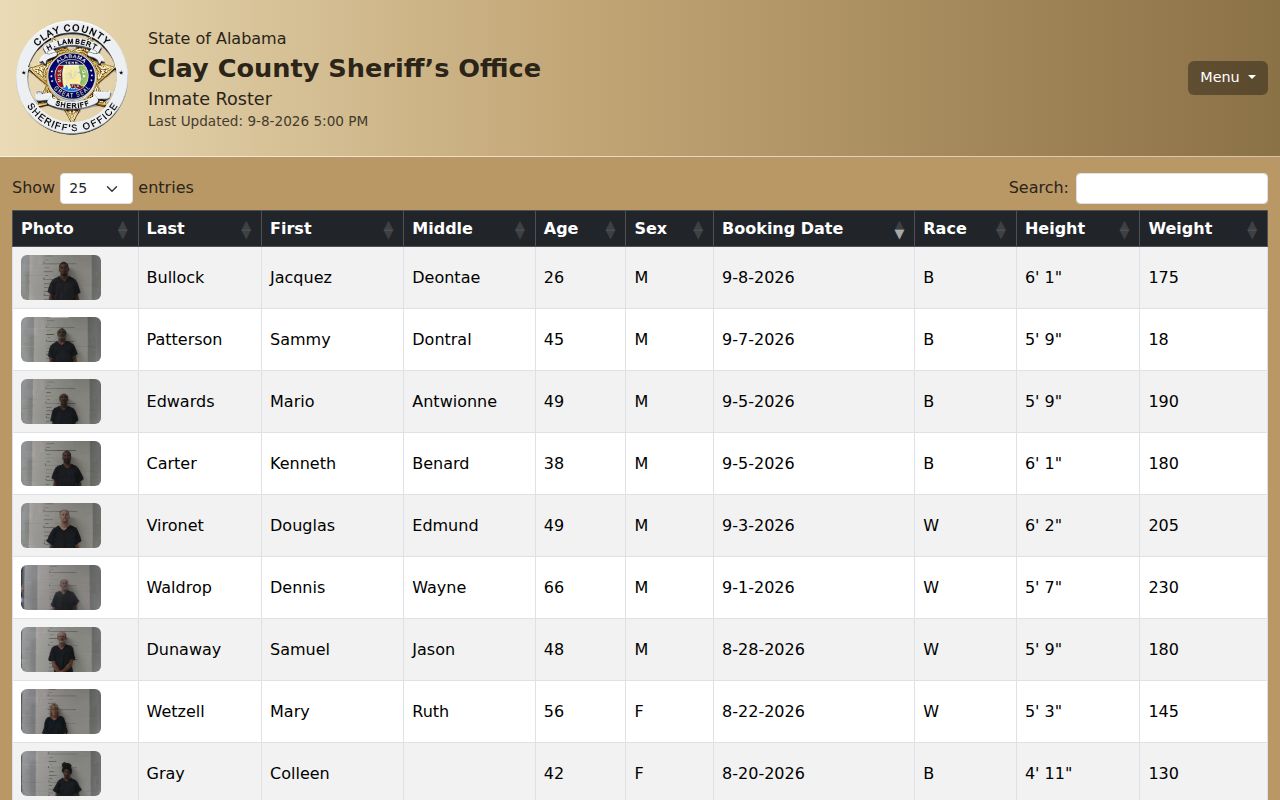Select the first name "Colleen"
The height and width of the screenshot is (800, 1280).
click(x=299, y=774)
